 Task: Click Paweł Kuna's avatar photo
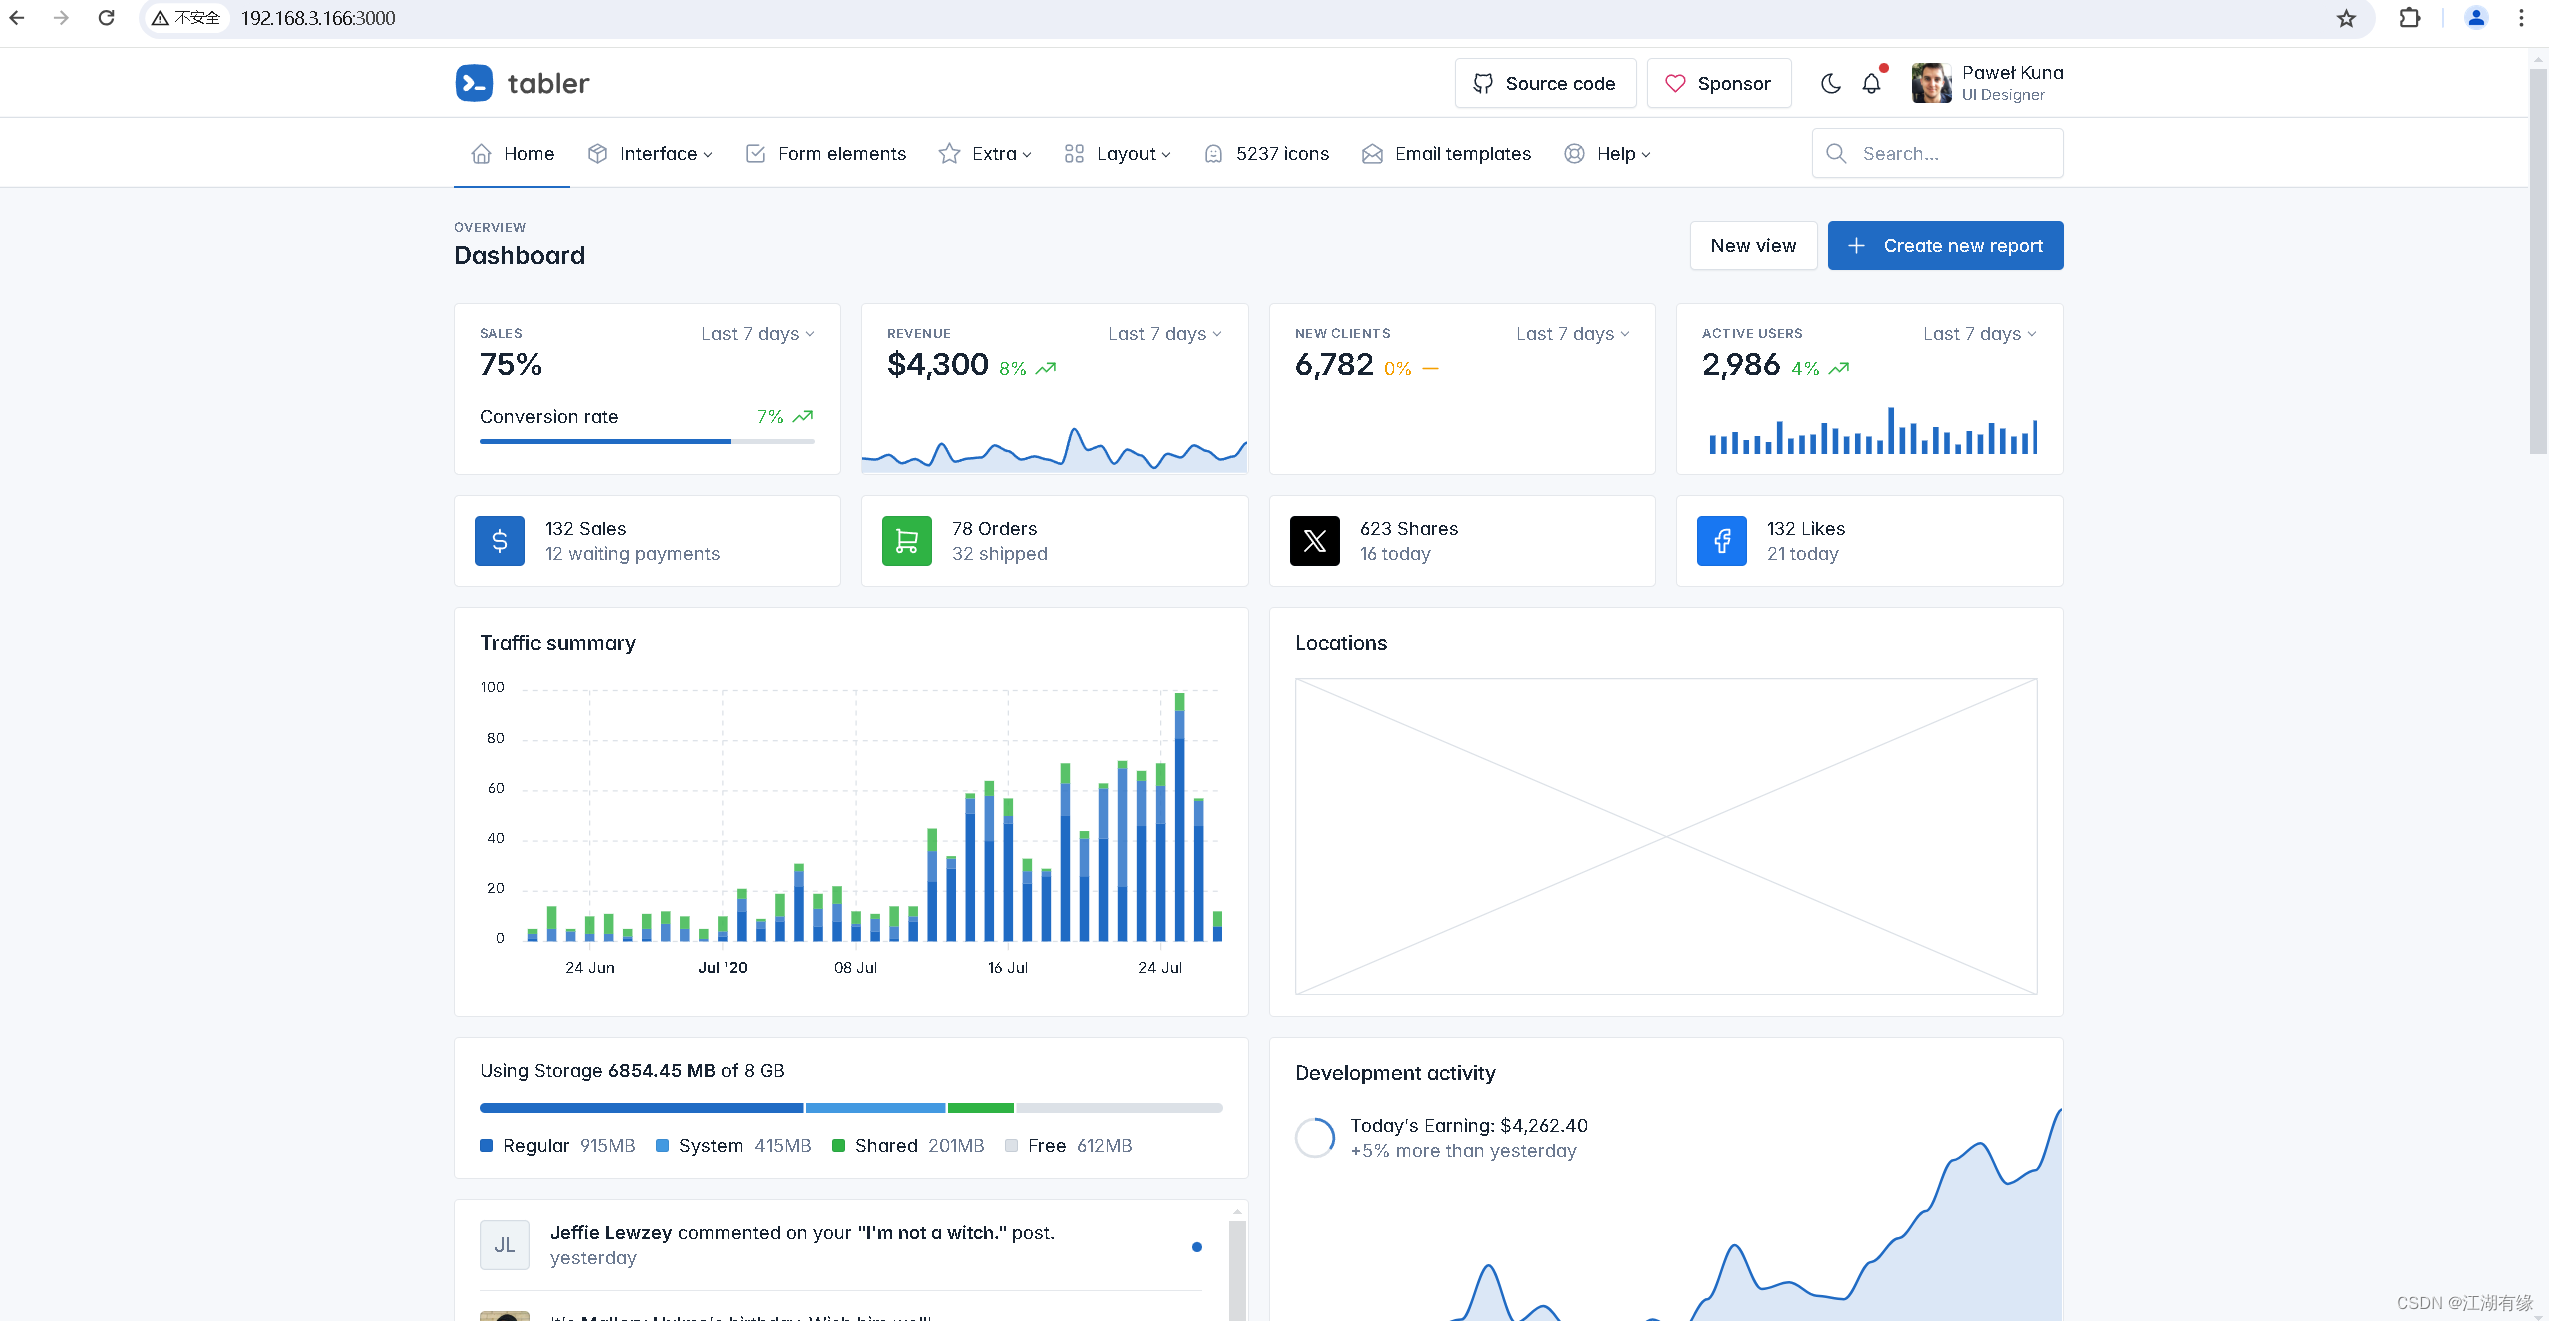point(1931,83)
